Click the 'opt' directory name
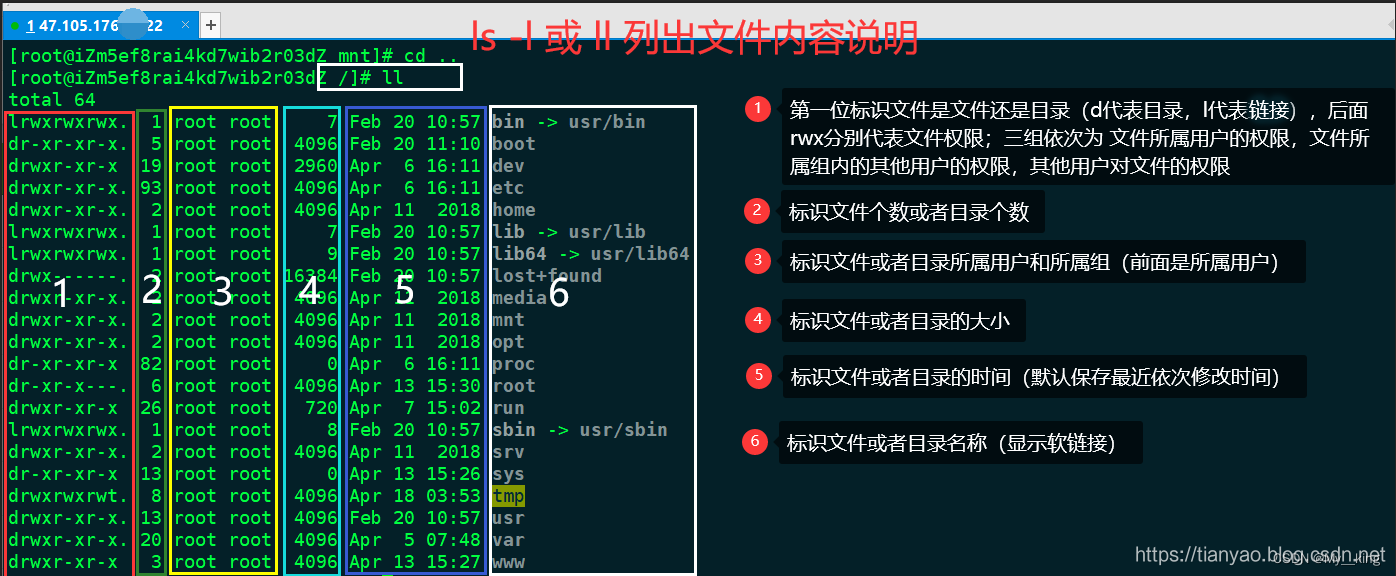The height and width of the screenshot is (576, 1396). [508, 342]
